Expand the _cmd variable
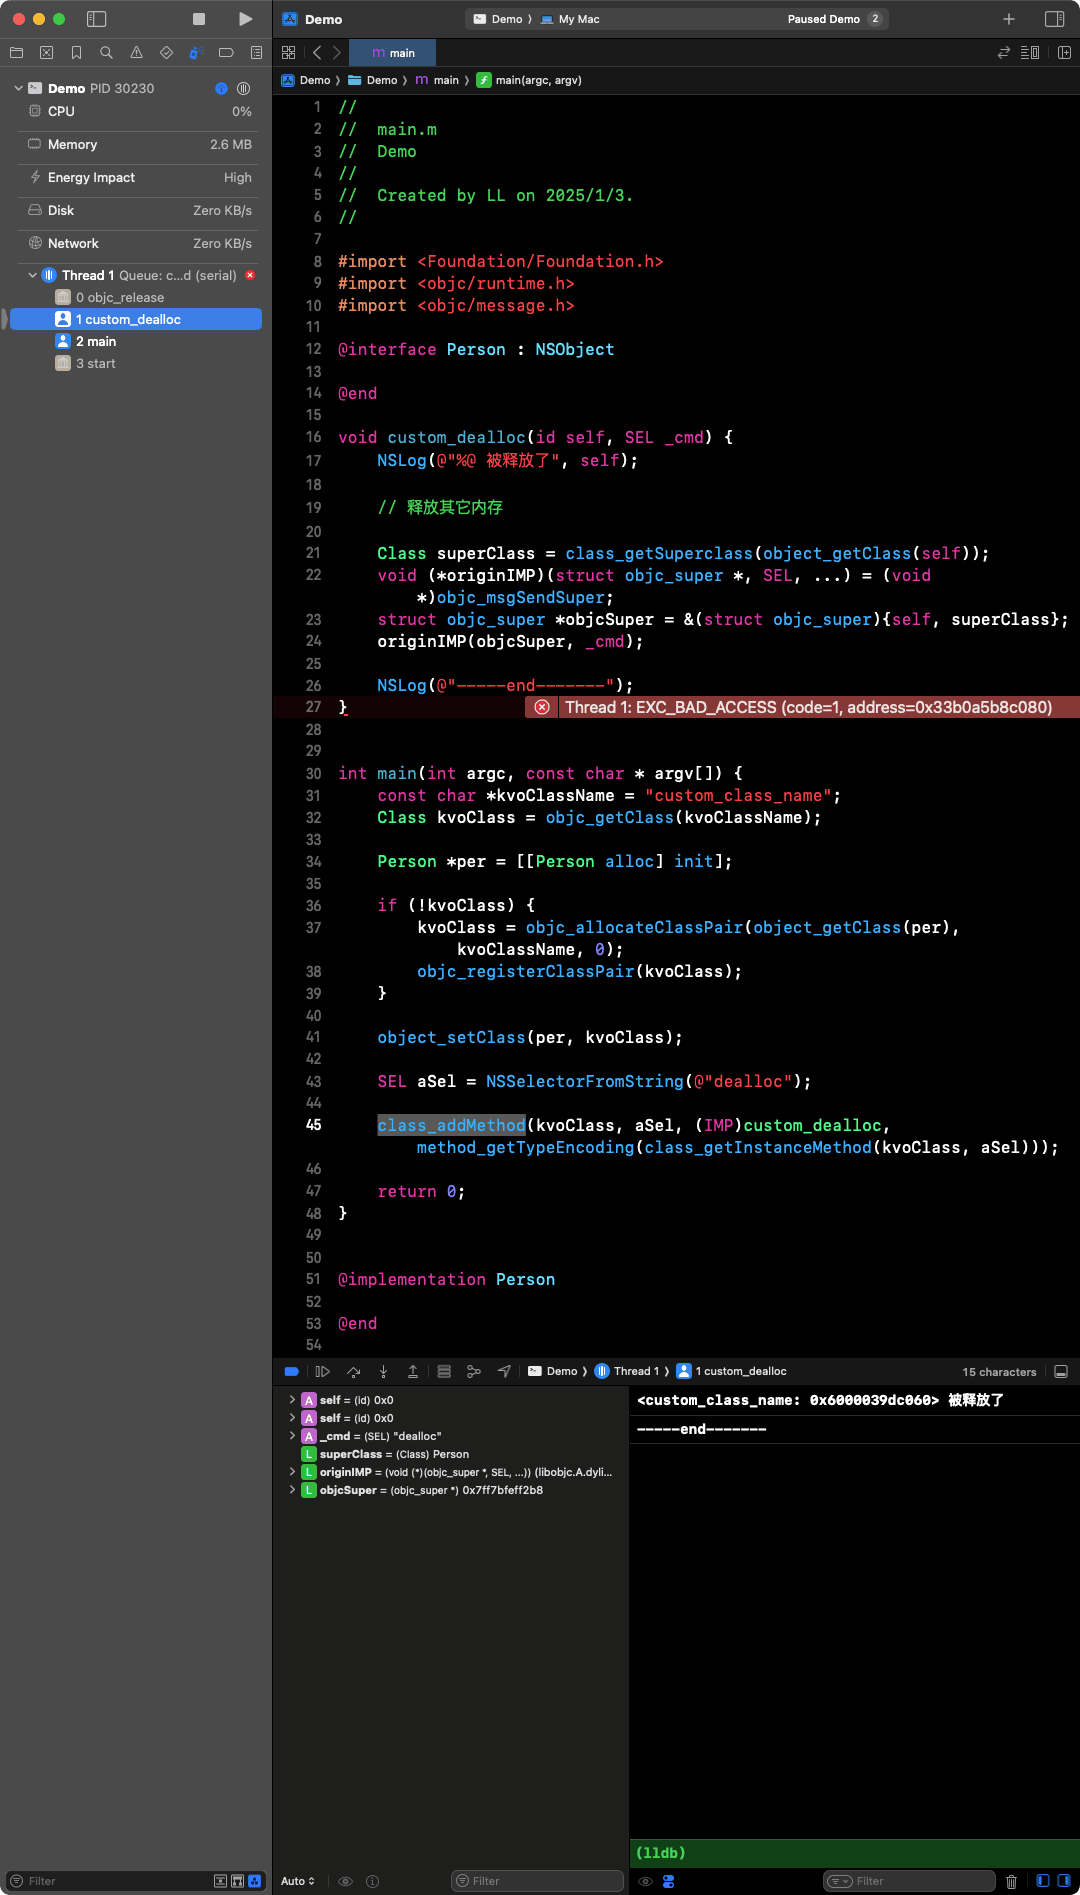 pos(292,1436)
